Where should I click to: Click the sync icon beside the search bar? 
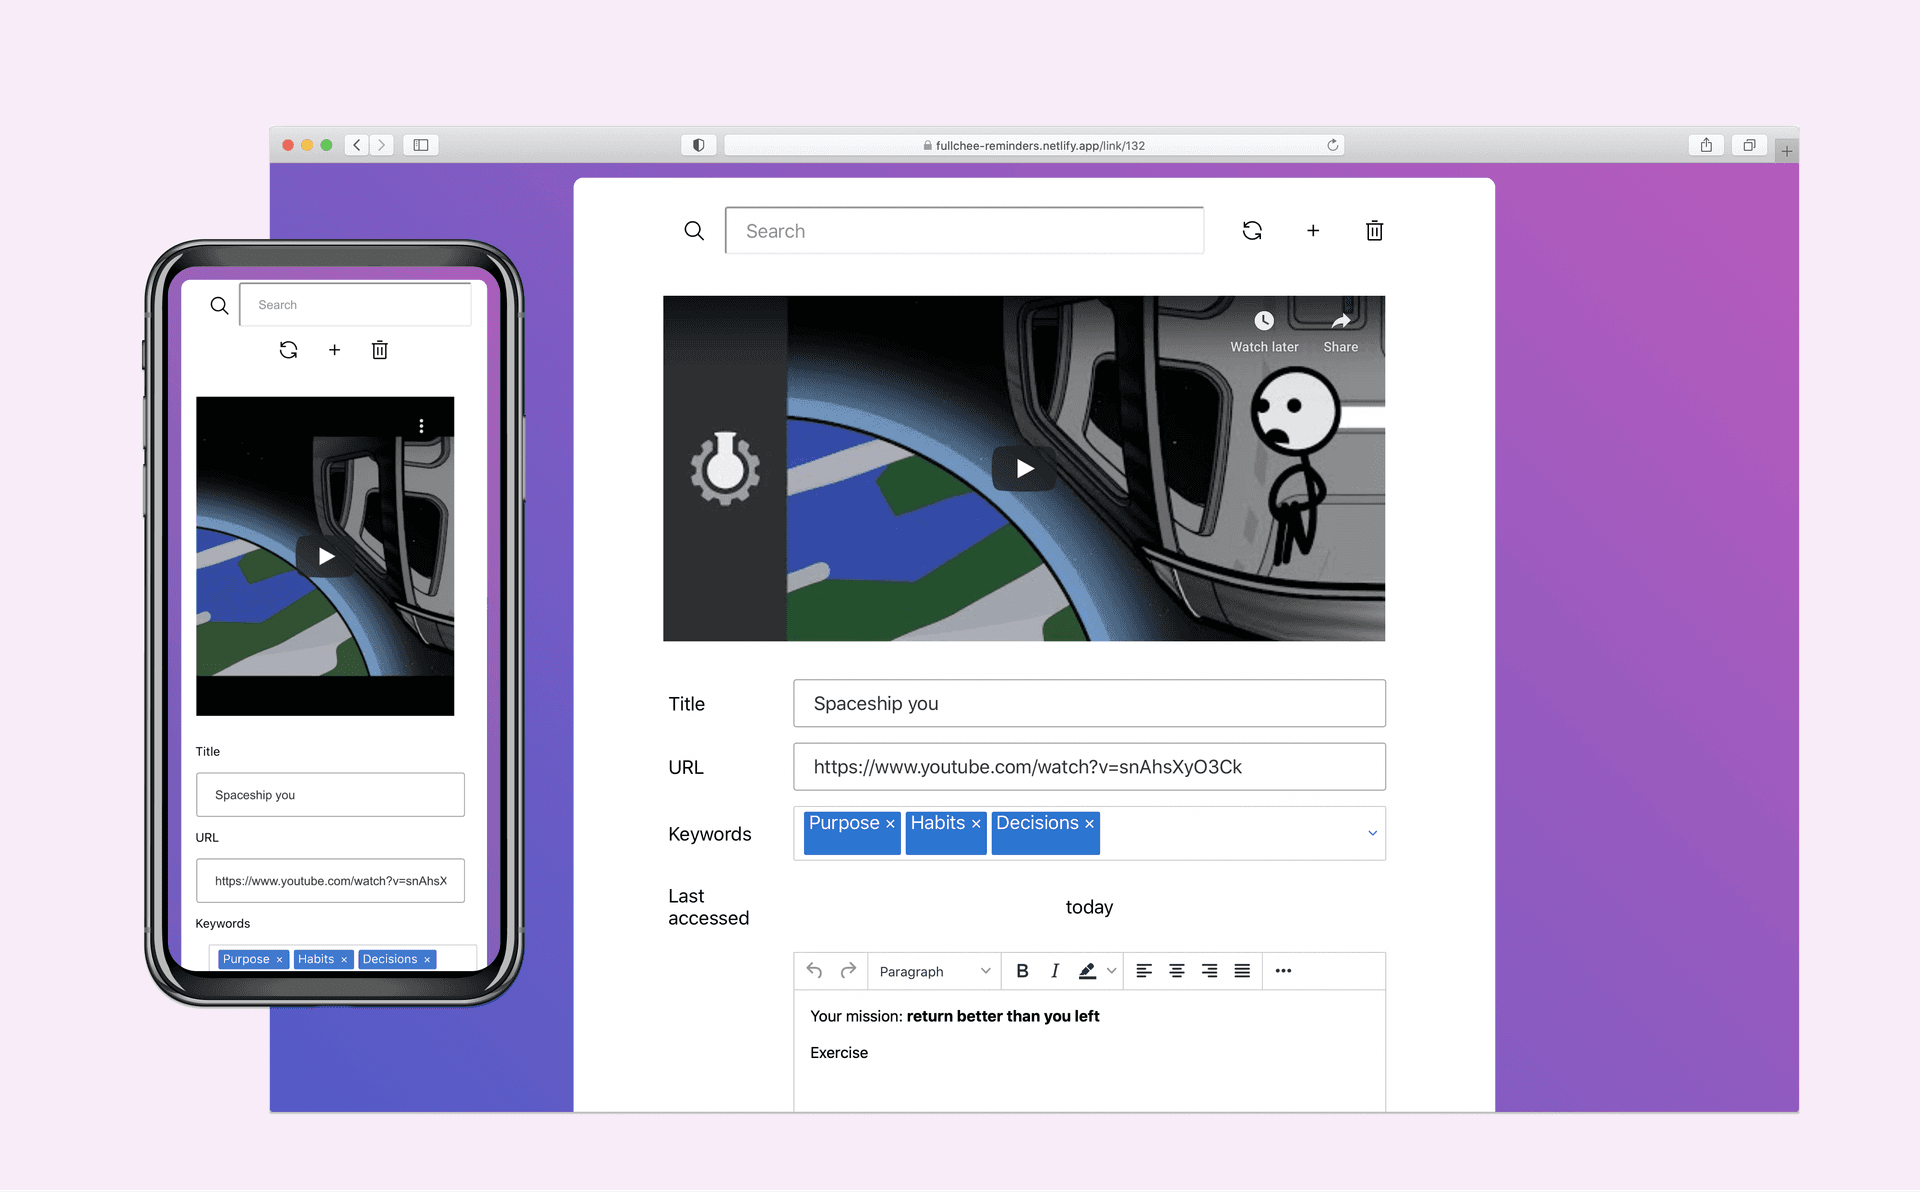[x=1252, y=231]
